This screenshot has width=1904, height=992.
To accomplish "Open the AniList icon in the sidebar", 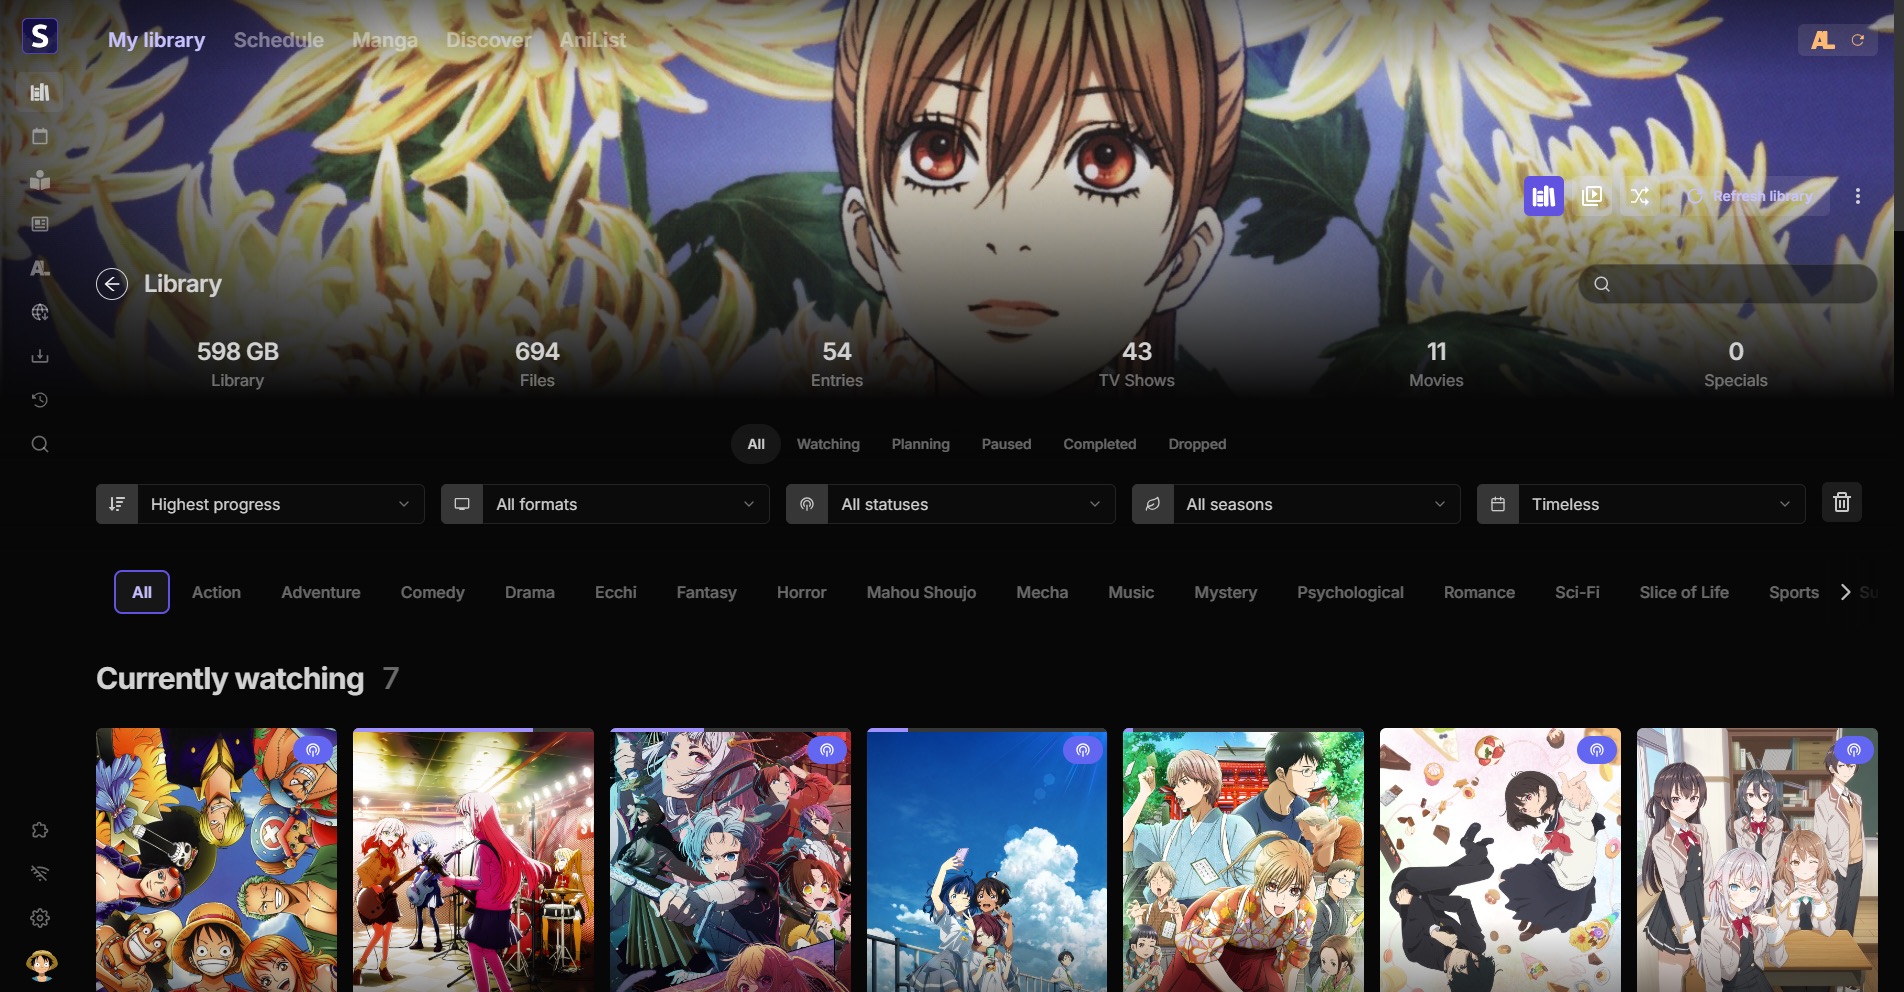I will 40,268.
